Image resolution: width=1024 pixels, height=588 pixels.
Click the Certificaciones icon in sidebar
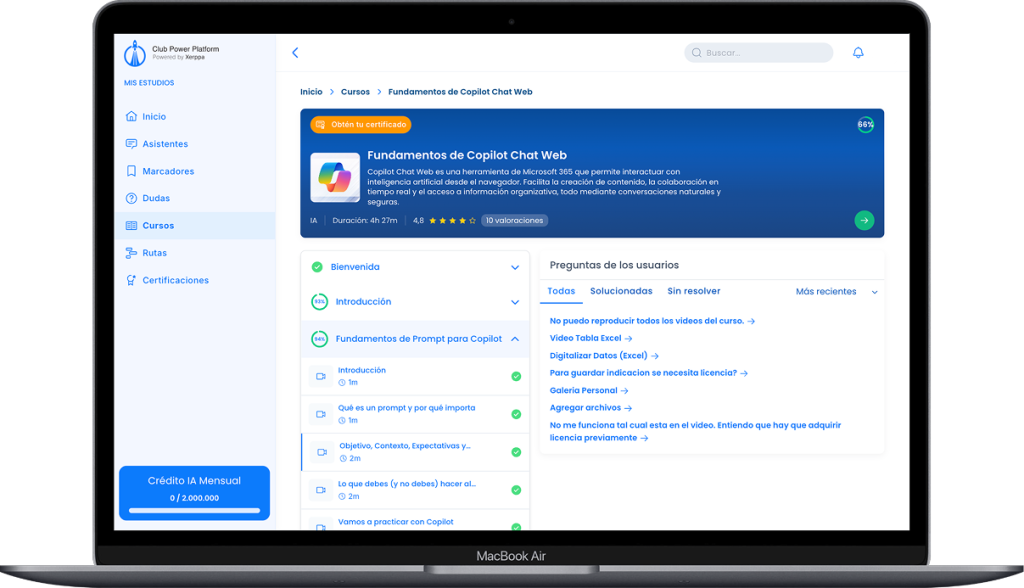131,280
